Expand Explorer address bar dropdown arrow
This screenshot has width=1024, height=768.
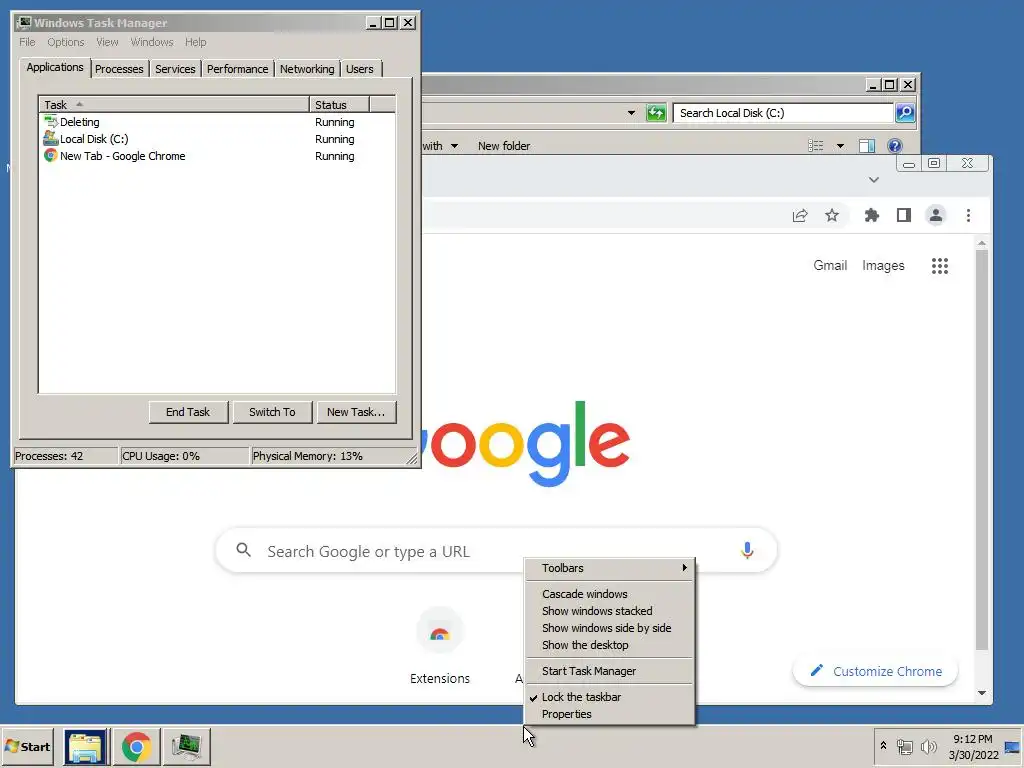click(631, 113)
